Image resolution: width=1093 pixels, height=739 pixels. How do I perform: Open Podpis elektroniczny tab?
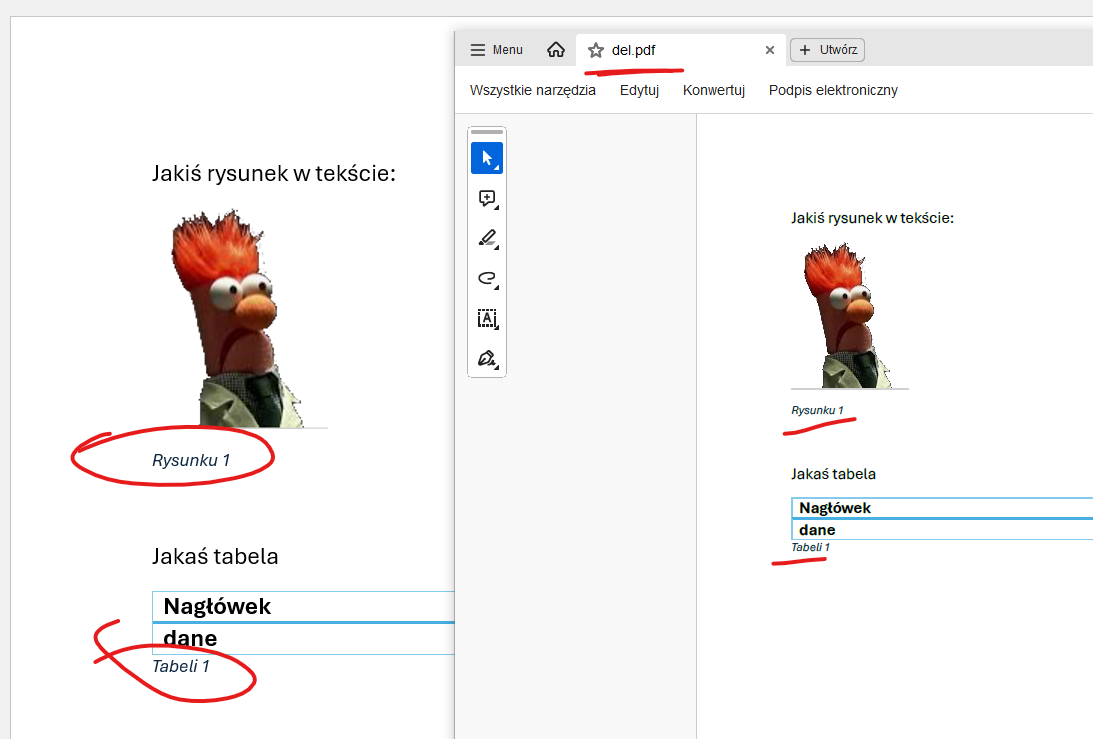[x=833, y=90]
